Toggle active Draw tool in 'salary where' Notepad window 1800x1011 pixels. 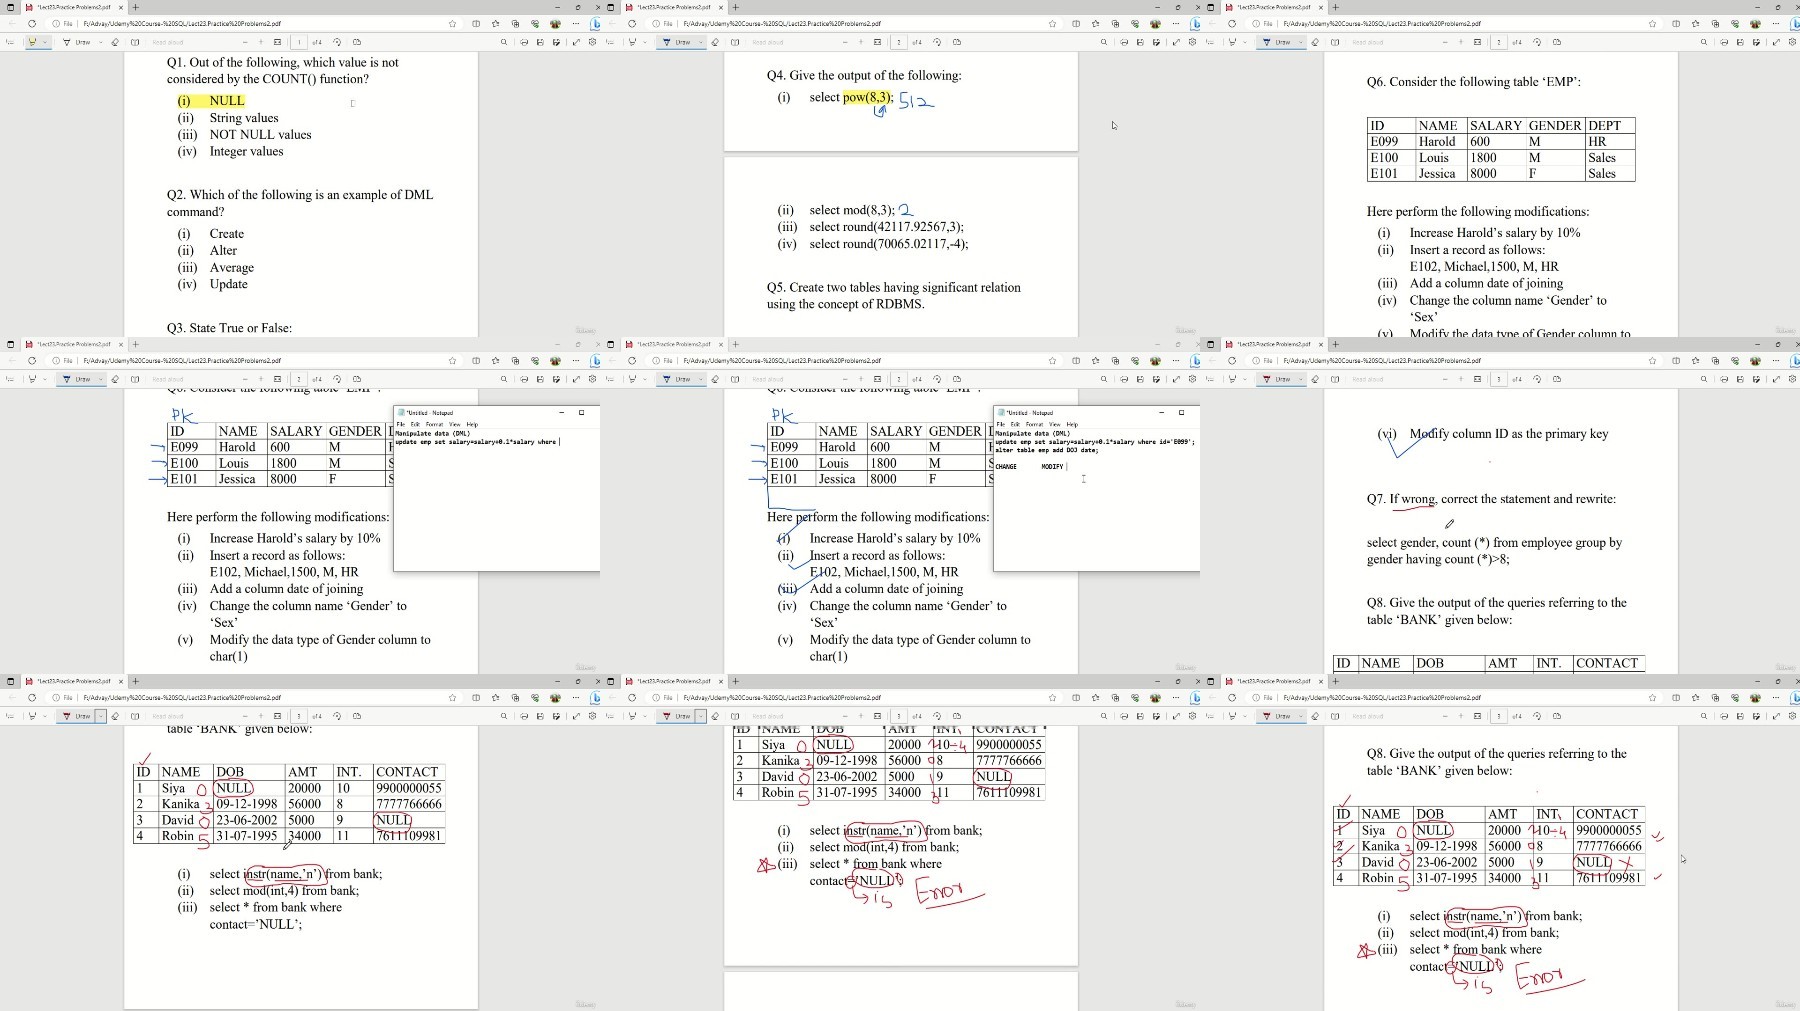coord(77,379)
